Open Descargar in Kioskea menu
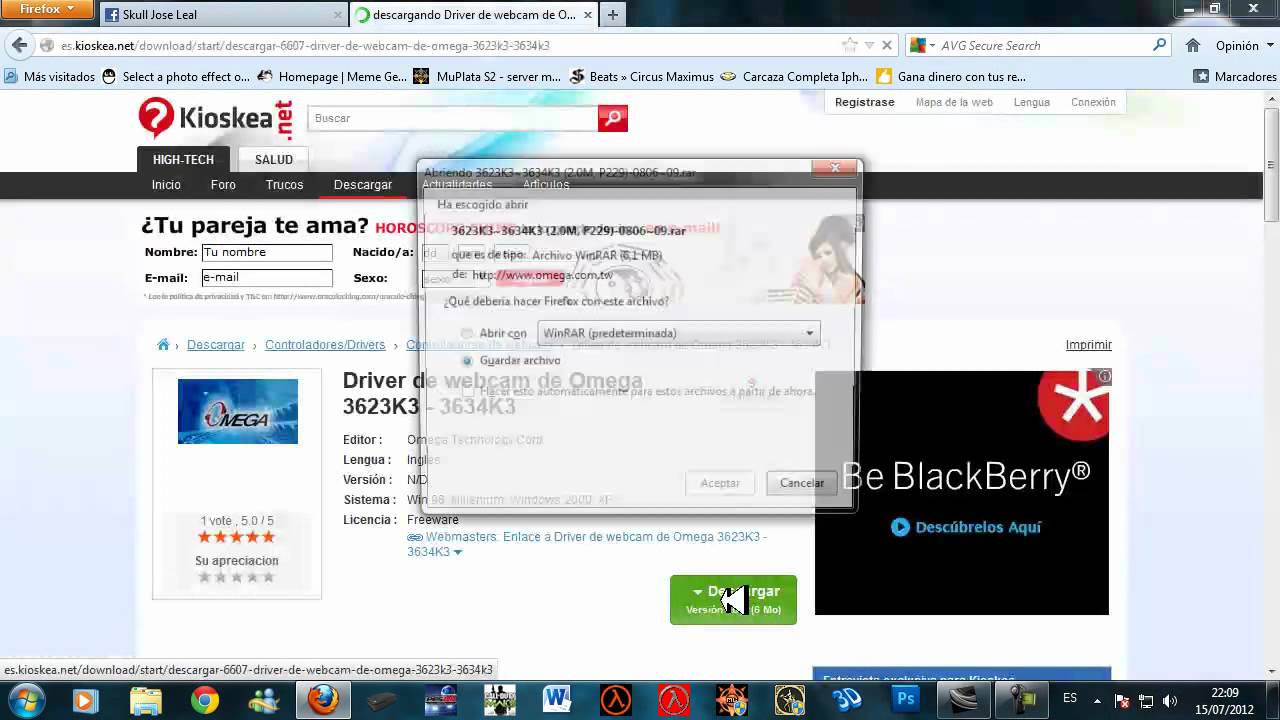This screenshot has width=1280, height=720. tap(363, 185)
